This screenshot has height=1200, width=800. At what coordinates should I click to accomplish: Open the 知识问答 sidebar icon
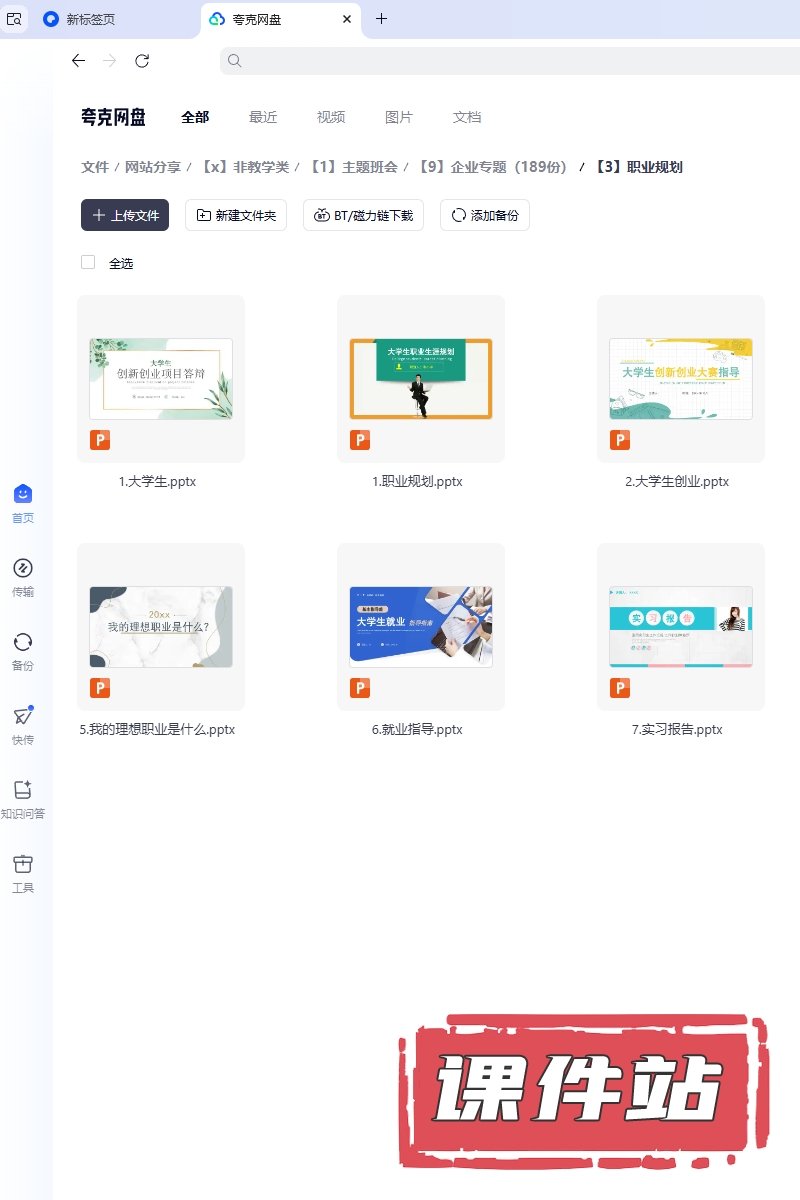coord(23,791)
